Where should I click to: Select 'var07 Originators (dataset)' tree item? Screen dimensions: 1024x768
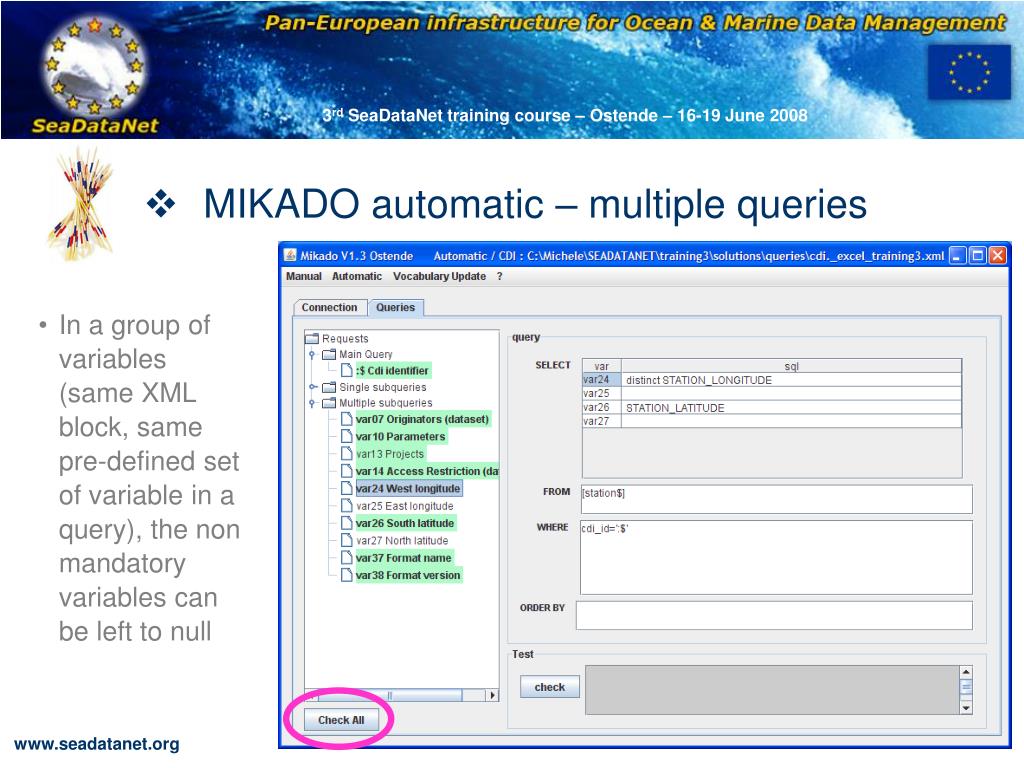(423, 419)
